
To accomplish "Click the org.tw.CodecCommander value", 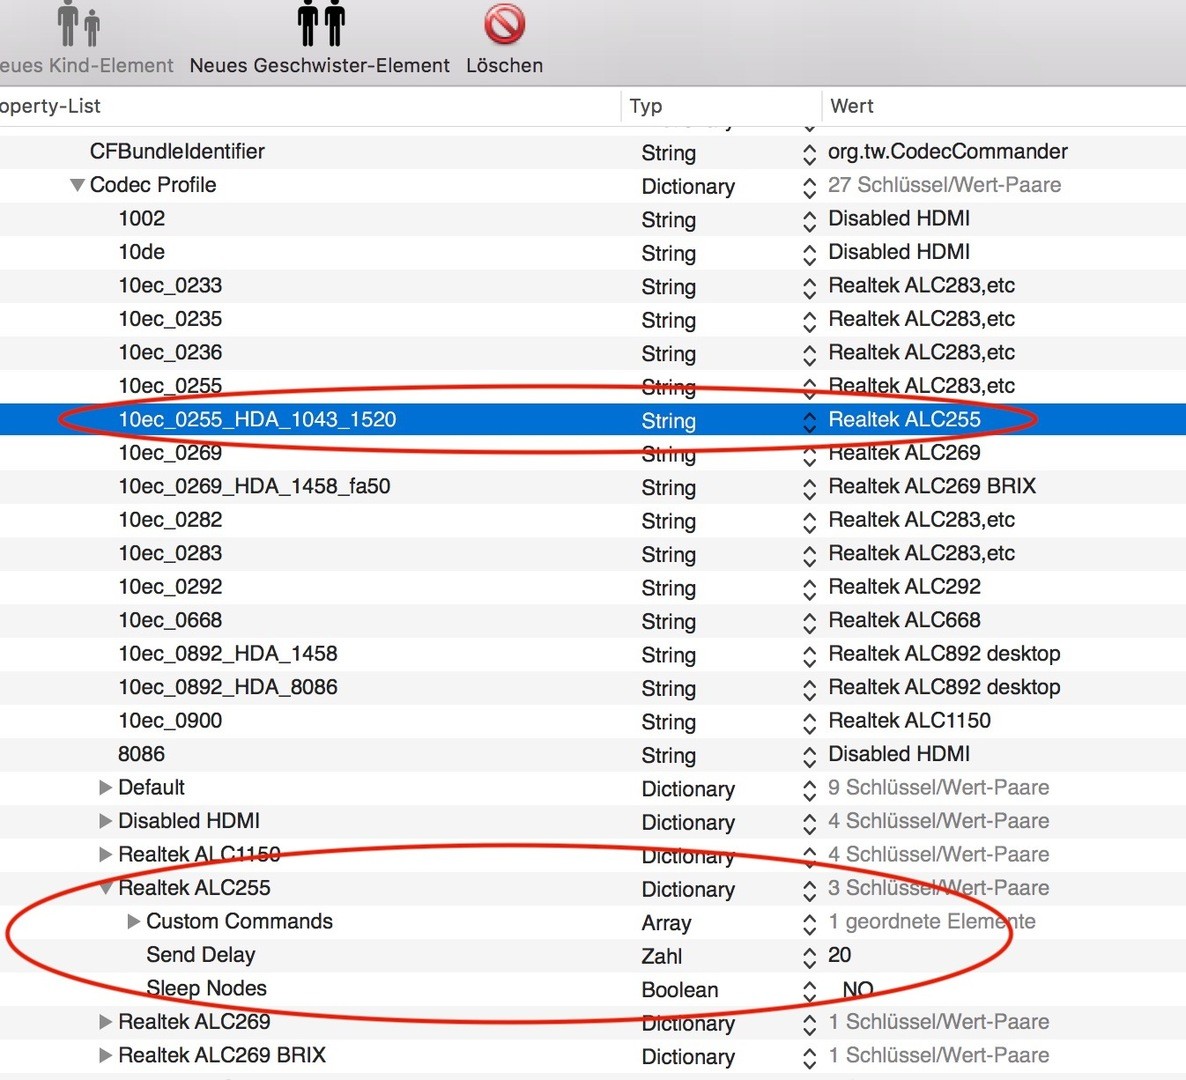I will (948, 151).
